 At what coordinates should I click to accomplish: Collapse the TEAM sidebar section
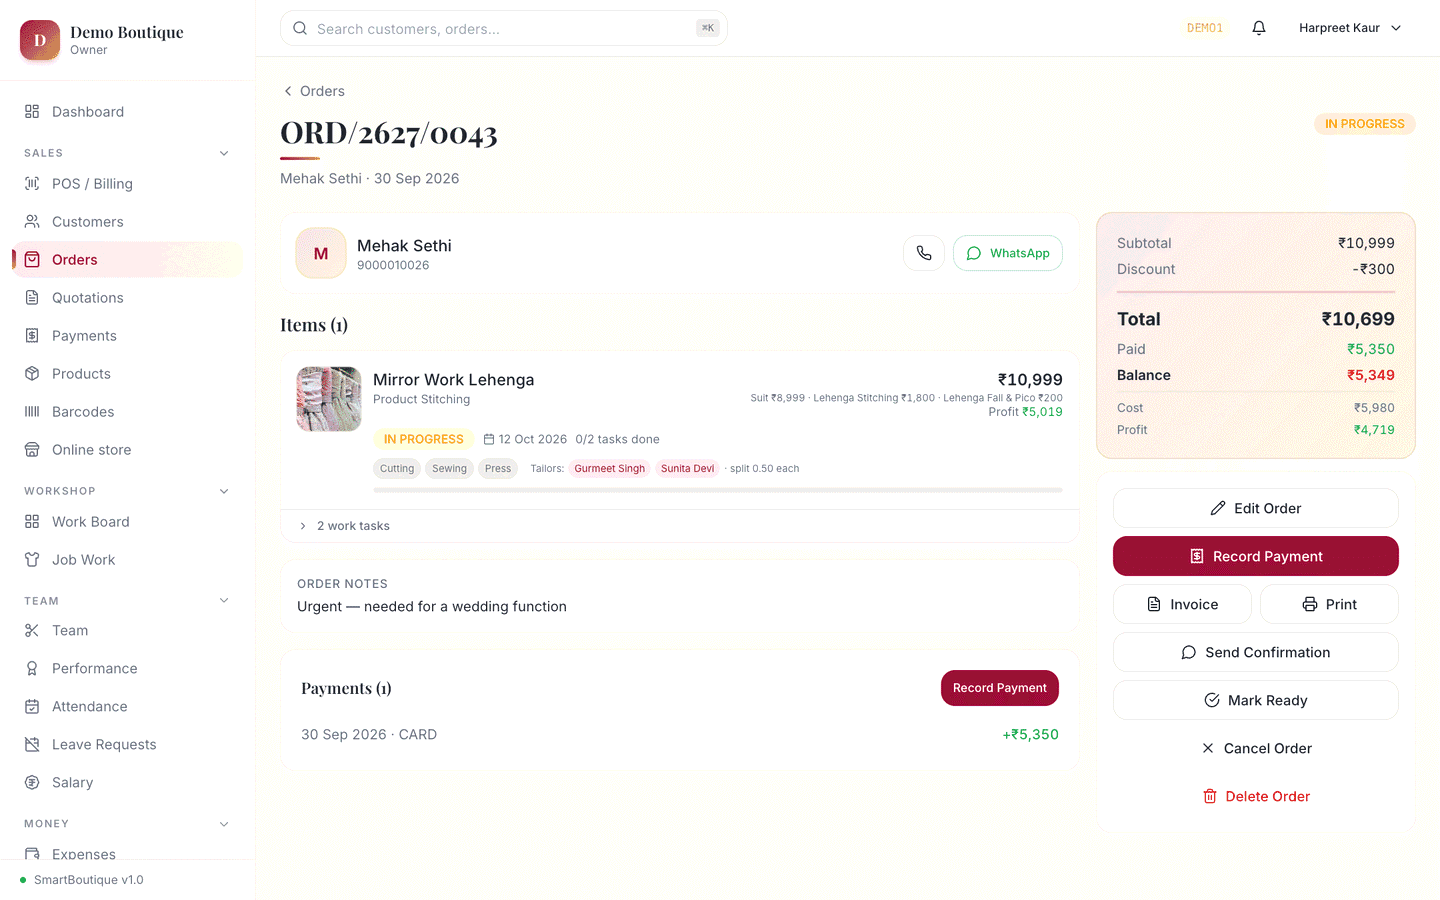pyautogui.click(x=224, y=600)
